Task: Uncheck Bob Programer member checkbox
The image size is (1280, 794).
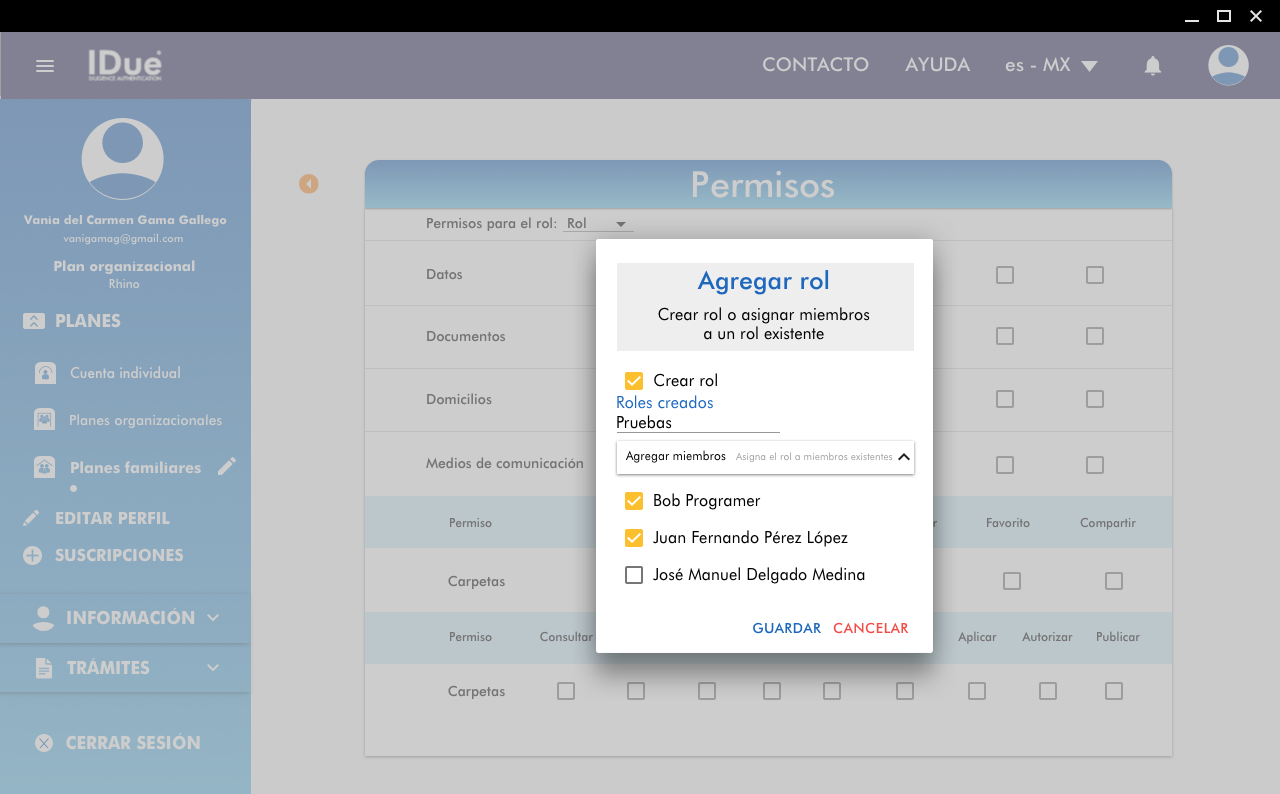Action: (634, 501)
